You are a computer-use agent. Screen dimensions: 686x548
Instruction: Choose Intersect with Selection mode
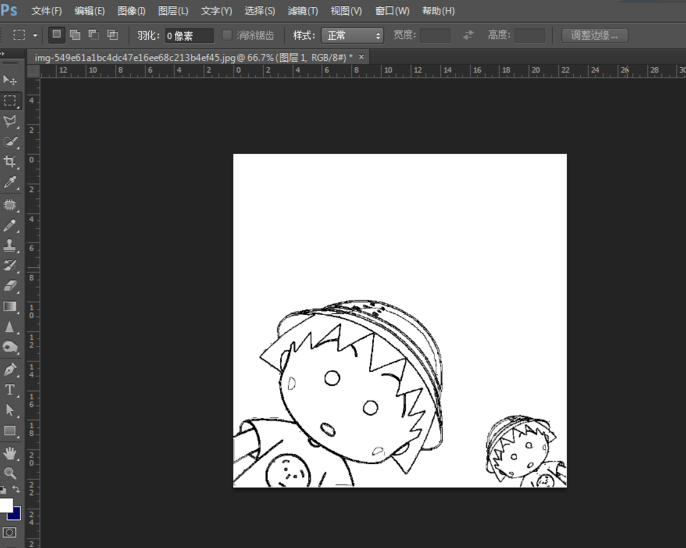pos(113,35)
